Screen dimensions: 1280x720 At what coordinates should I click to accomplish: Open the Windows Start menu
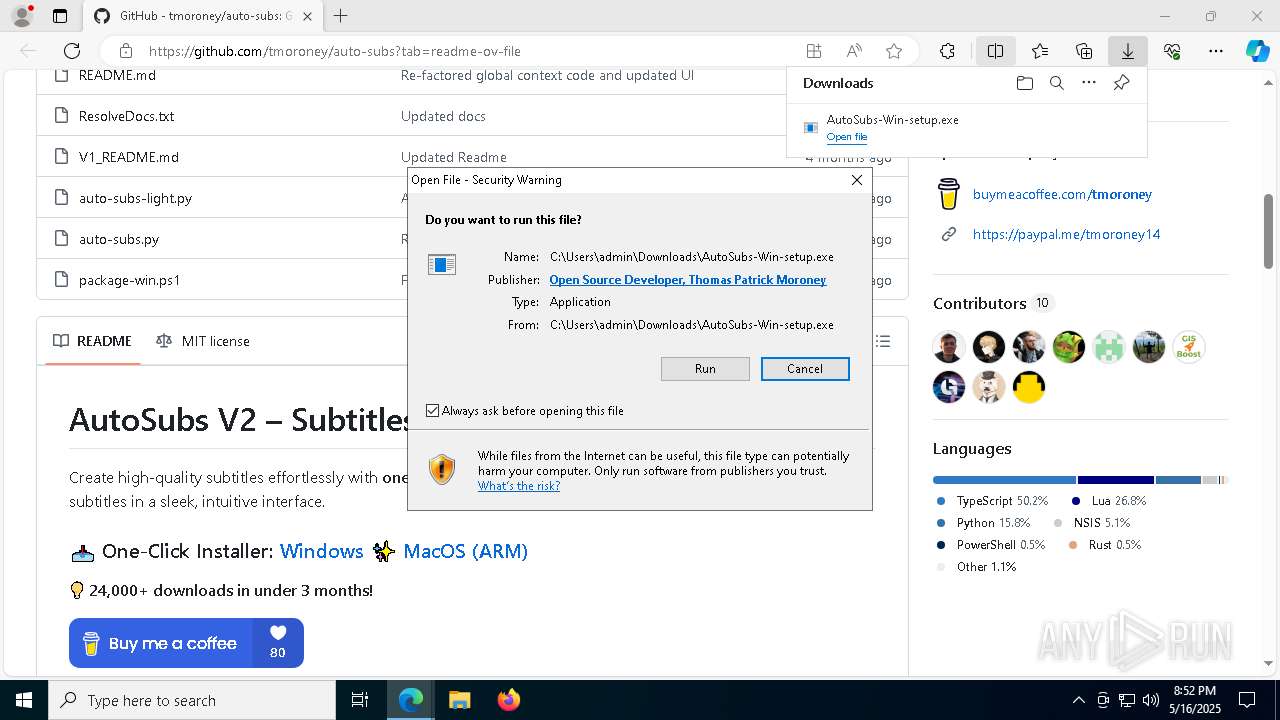coord(24,700)
